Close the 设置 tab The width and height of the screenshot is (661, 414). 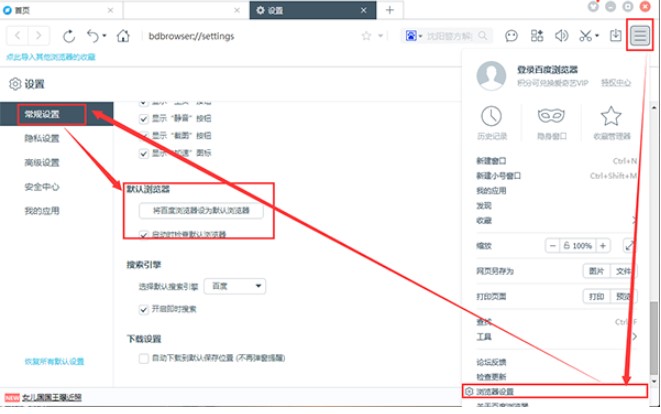[x=364, y=11]
